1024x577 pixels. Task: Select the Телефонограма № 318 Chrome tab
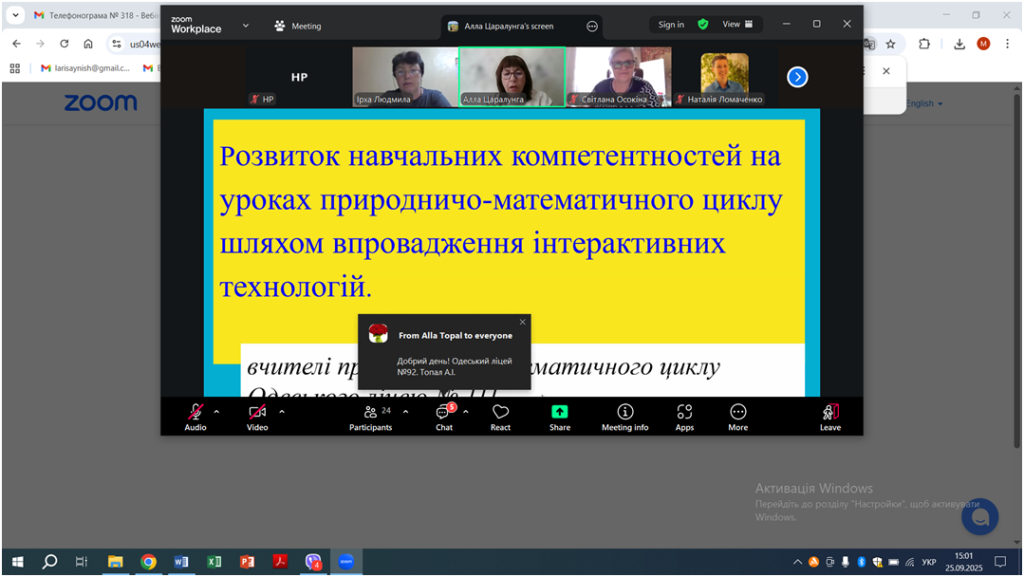tap(95, 14)
